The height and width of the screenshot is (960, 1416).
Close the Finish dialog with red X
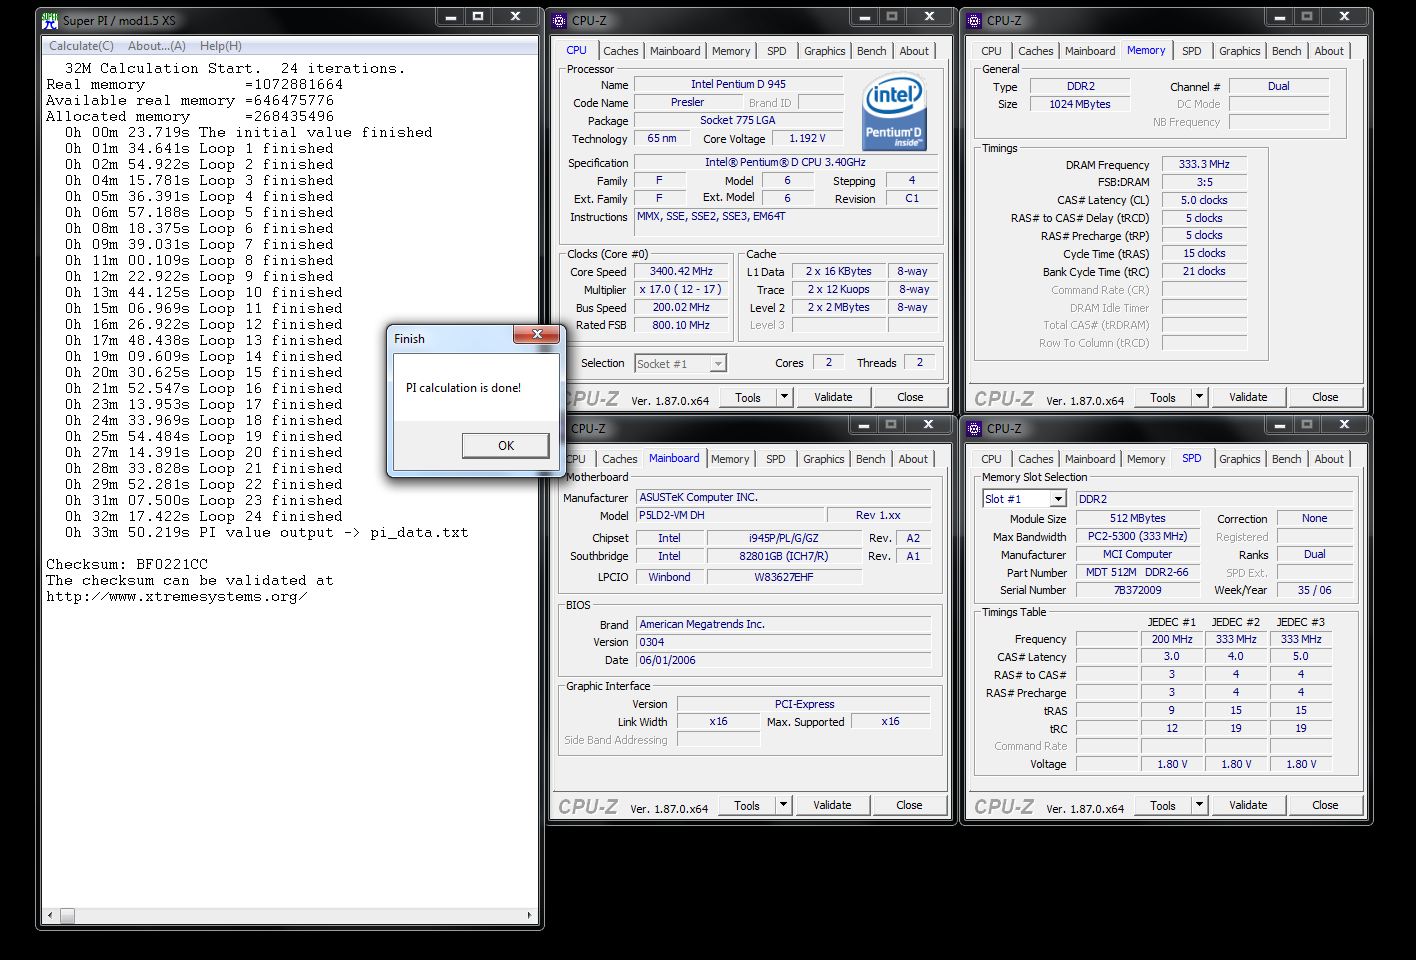point(537,334)
